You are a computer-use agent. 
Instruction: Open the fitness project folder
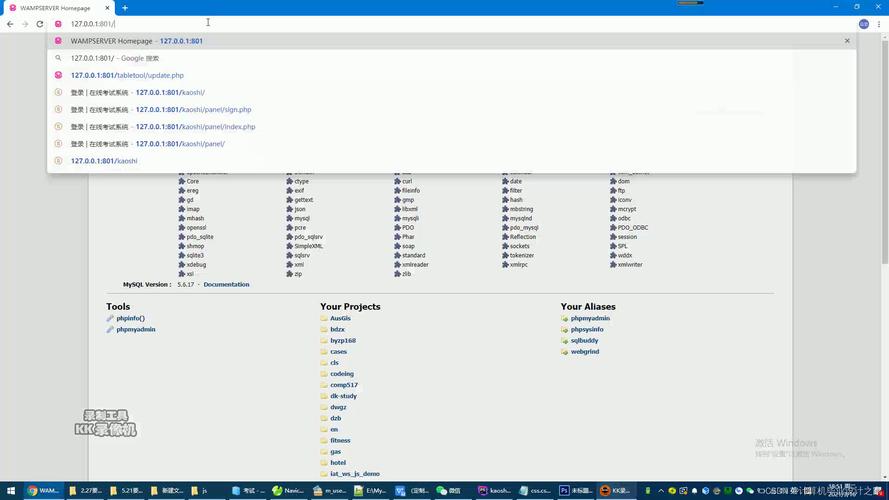pos(340,440)
